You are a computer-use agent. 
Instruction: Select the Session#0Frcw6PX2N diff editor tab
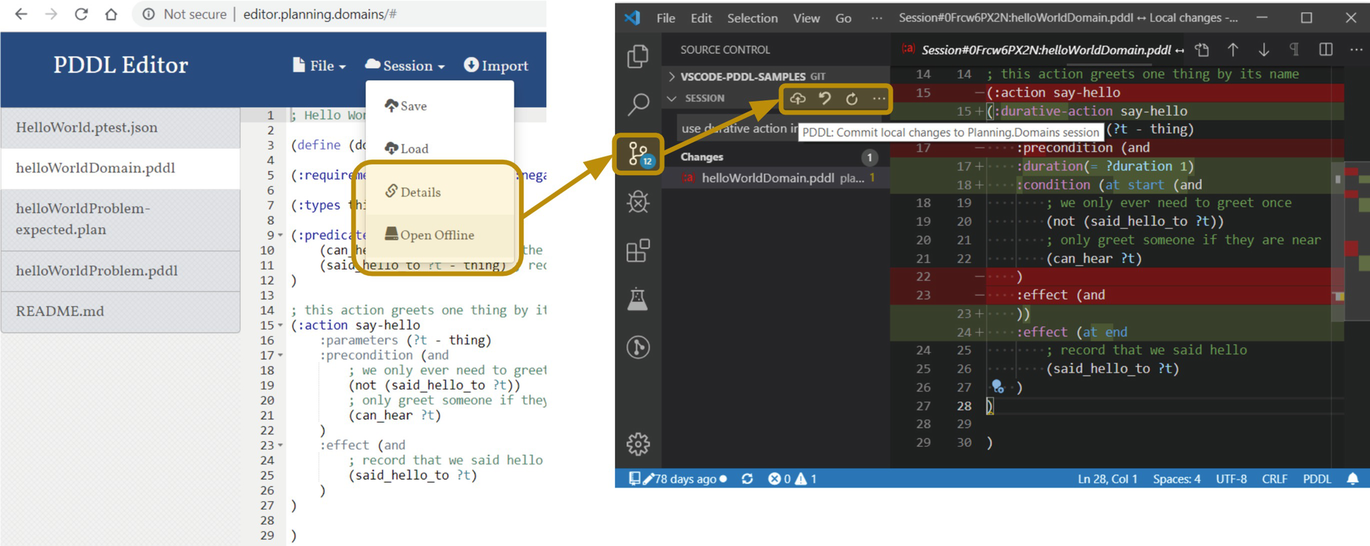tap(1040, 50)
